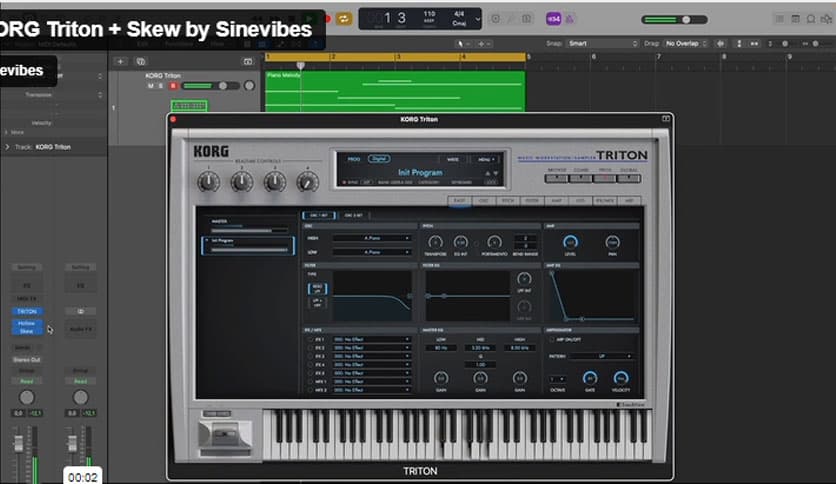Viewport: 836px width, 484px height.
Task: Click the Digital button in Triton display
Action: (x=379, y=159)
